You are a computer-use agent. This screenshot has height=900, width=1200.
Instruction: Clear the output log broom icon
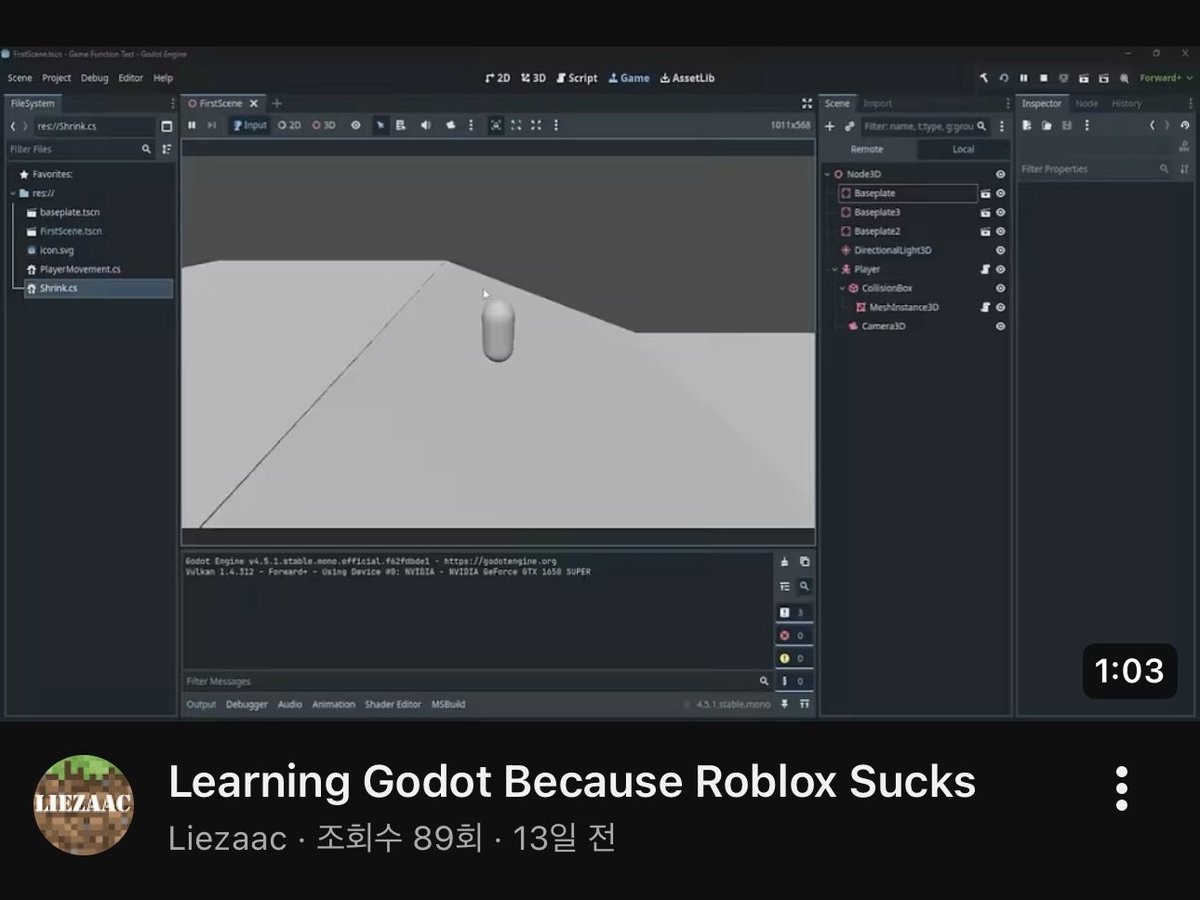(785, 562)
